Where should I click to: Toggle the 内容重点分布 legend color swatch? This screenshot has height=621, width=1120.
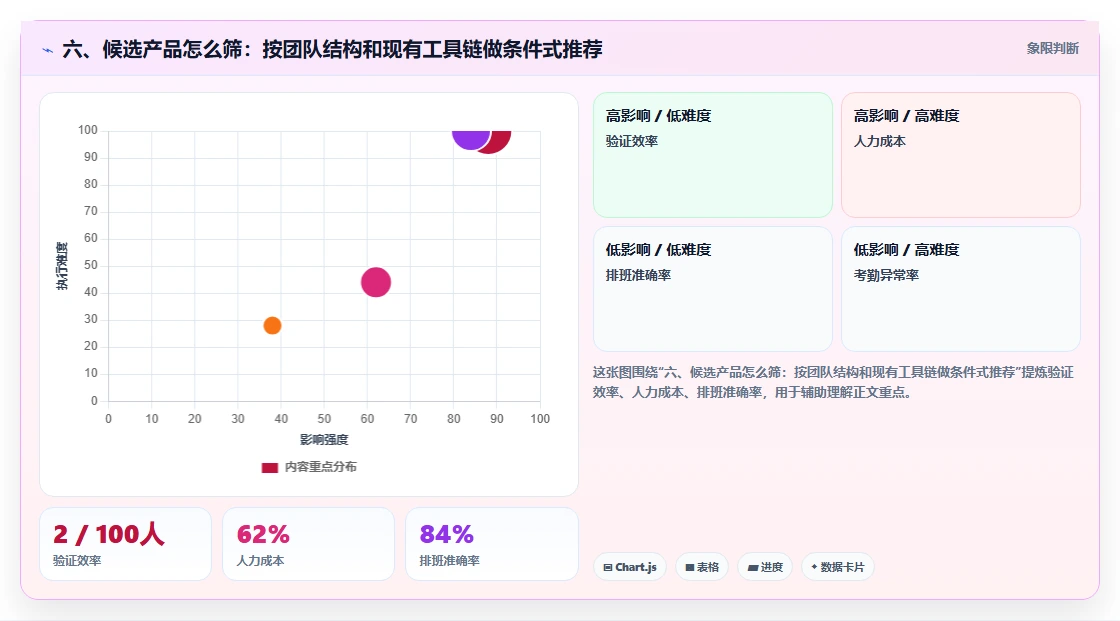(x=269, y=467)
